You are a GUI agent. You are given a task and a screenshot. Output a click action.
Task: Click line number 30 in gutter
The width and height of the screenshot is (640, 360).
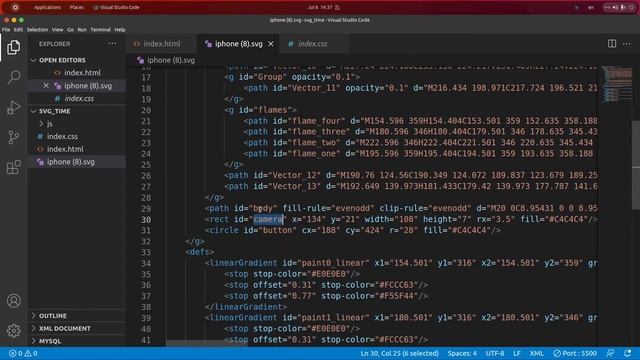point(146,220)
